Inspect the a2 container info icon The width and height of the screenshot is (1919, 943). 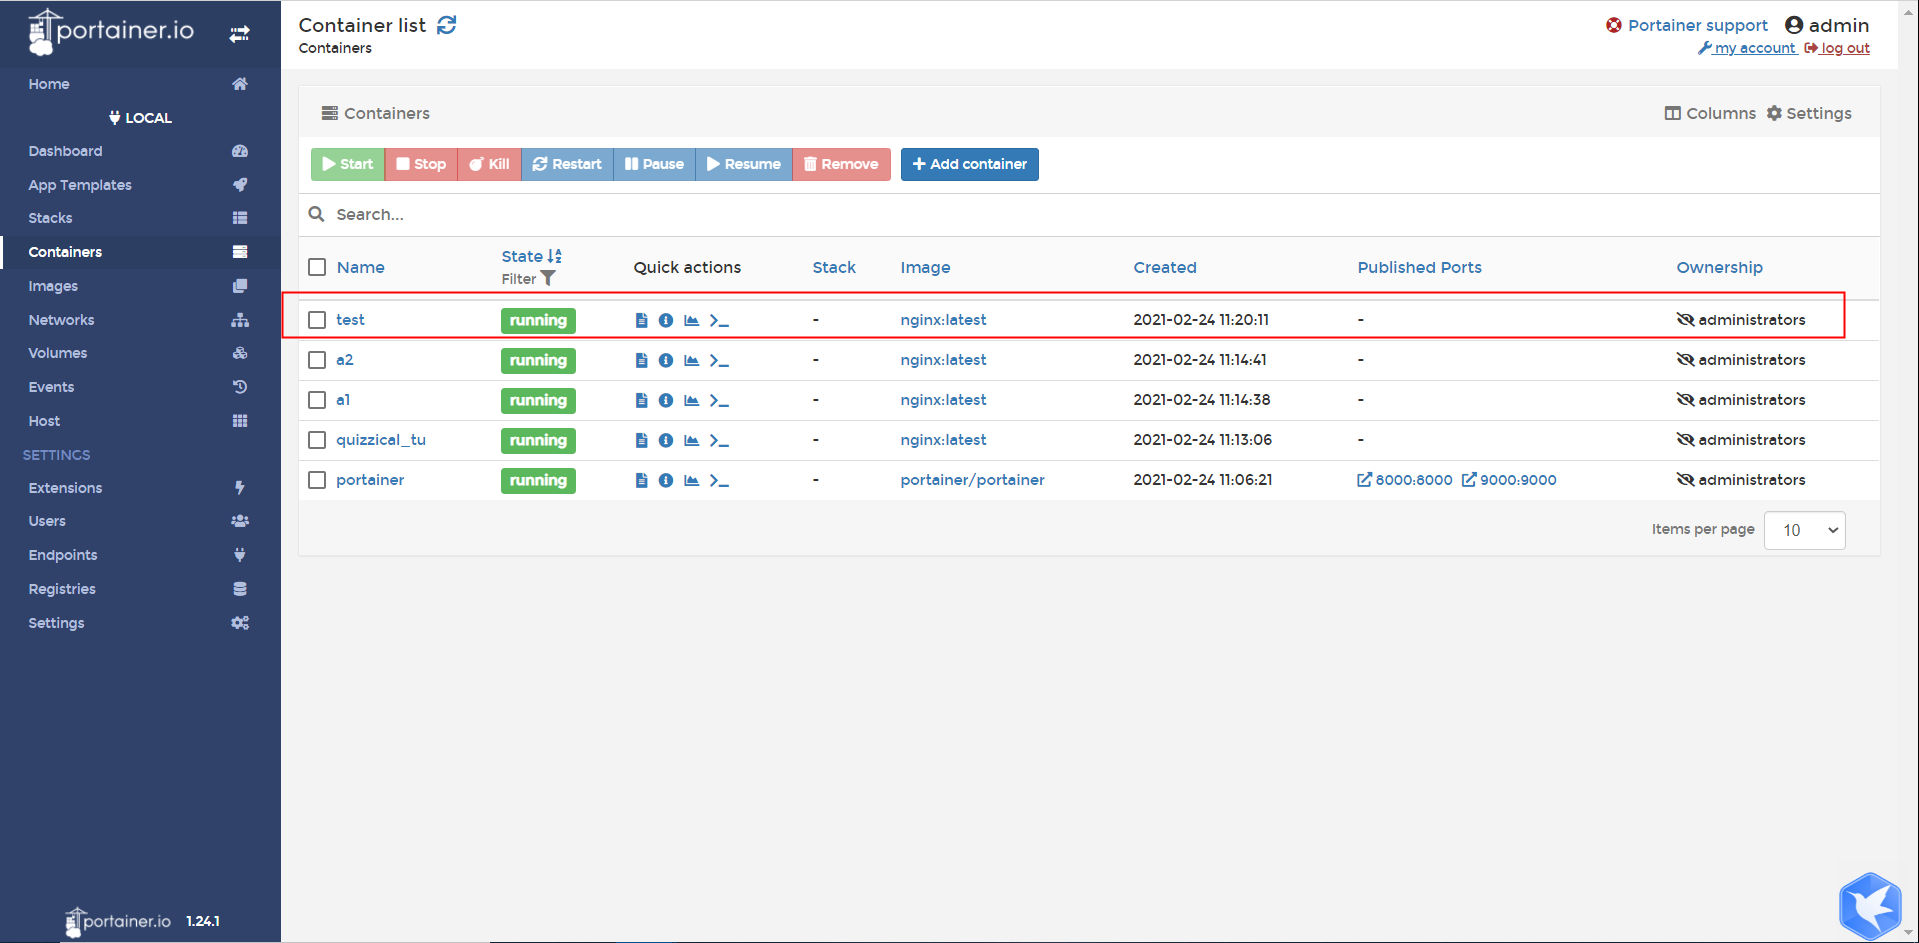click(666, 360)
